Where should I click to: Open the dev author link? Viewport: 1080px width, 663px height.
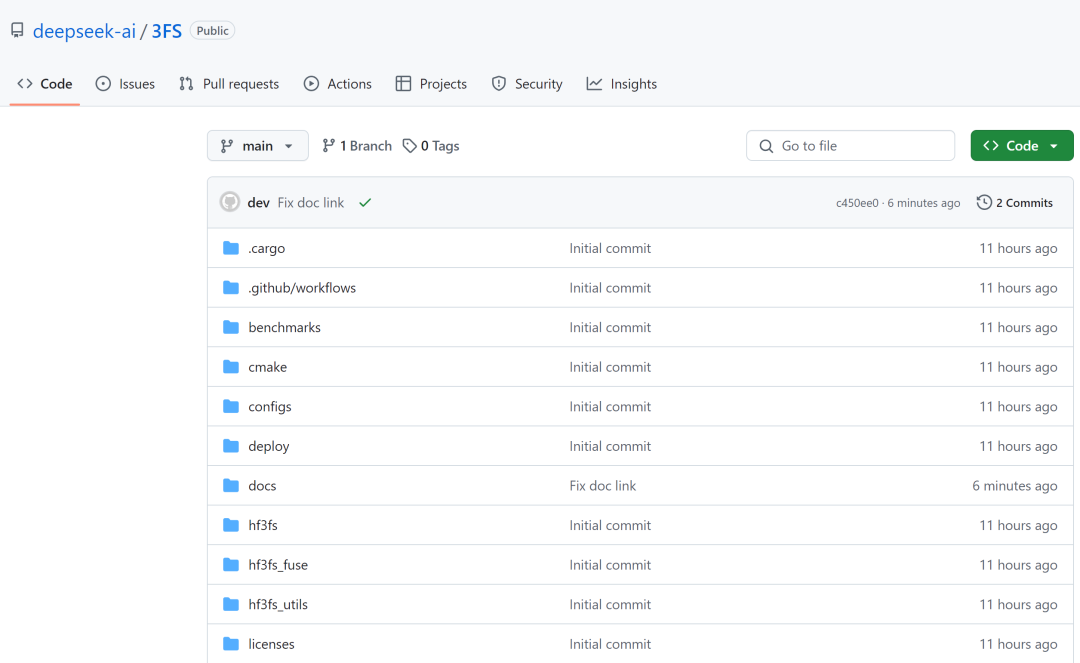coord(258,202)
